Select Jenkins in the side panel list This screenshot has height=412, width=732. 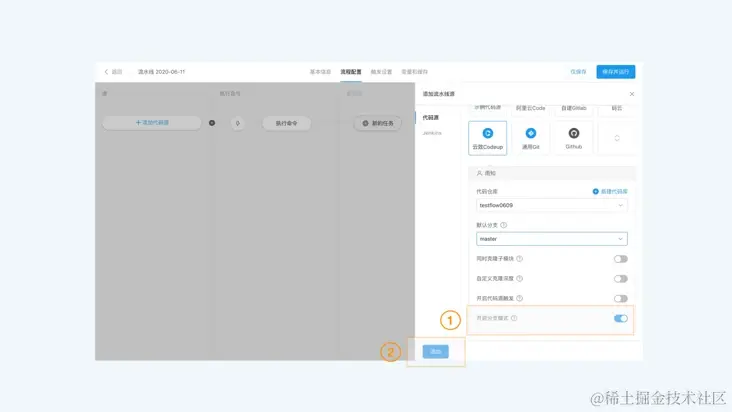pyautogui.click(x=432, y=133)
